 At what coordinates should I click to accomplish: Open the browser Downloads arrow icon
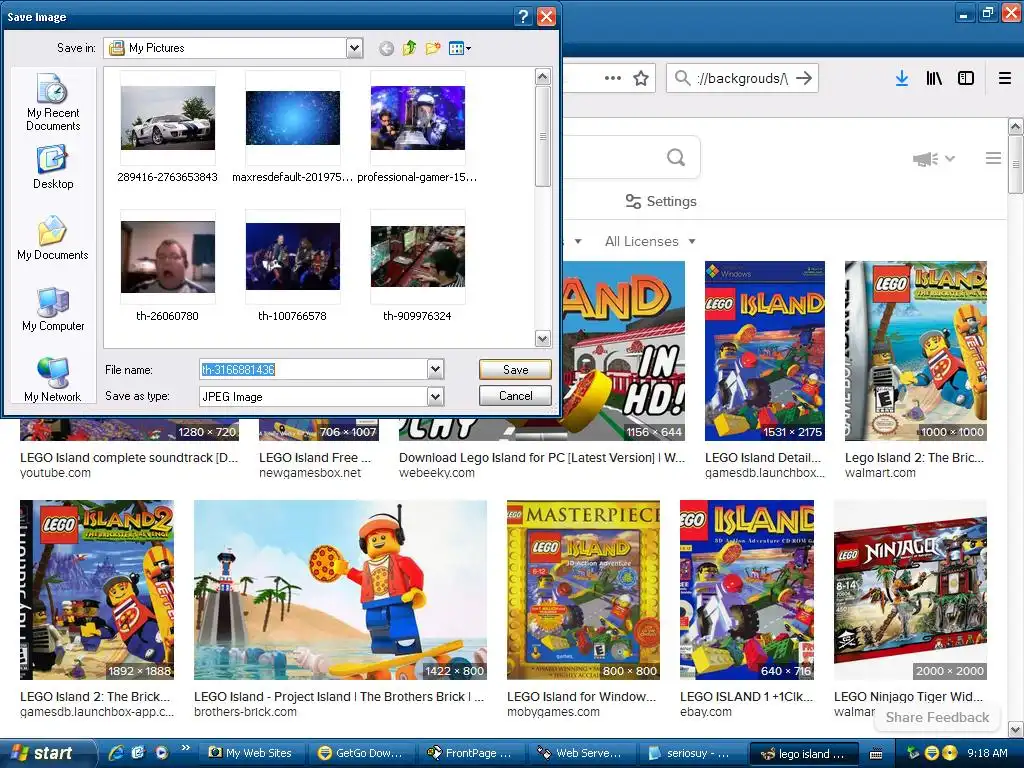[901, 78]
